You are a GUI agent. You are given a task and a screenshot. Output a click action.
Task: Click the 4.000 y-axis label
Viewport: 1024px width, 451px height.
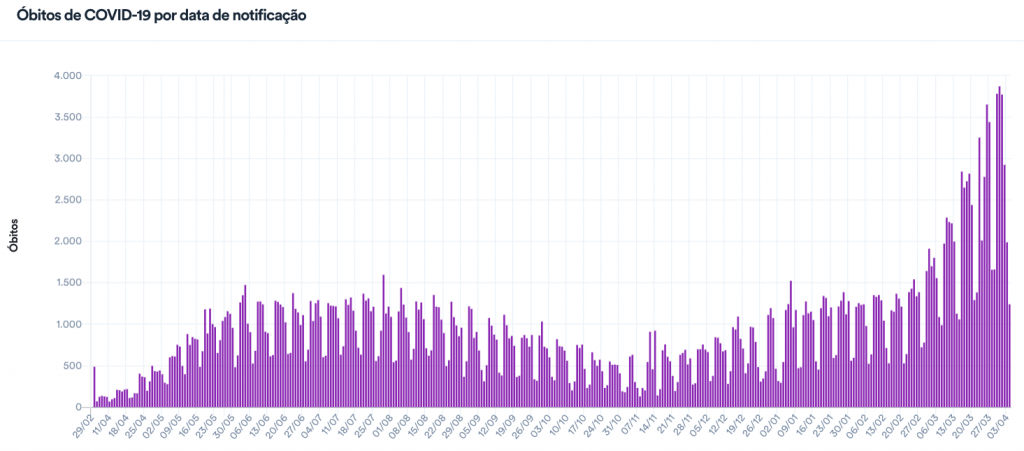[68, 76]
